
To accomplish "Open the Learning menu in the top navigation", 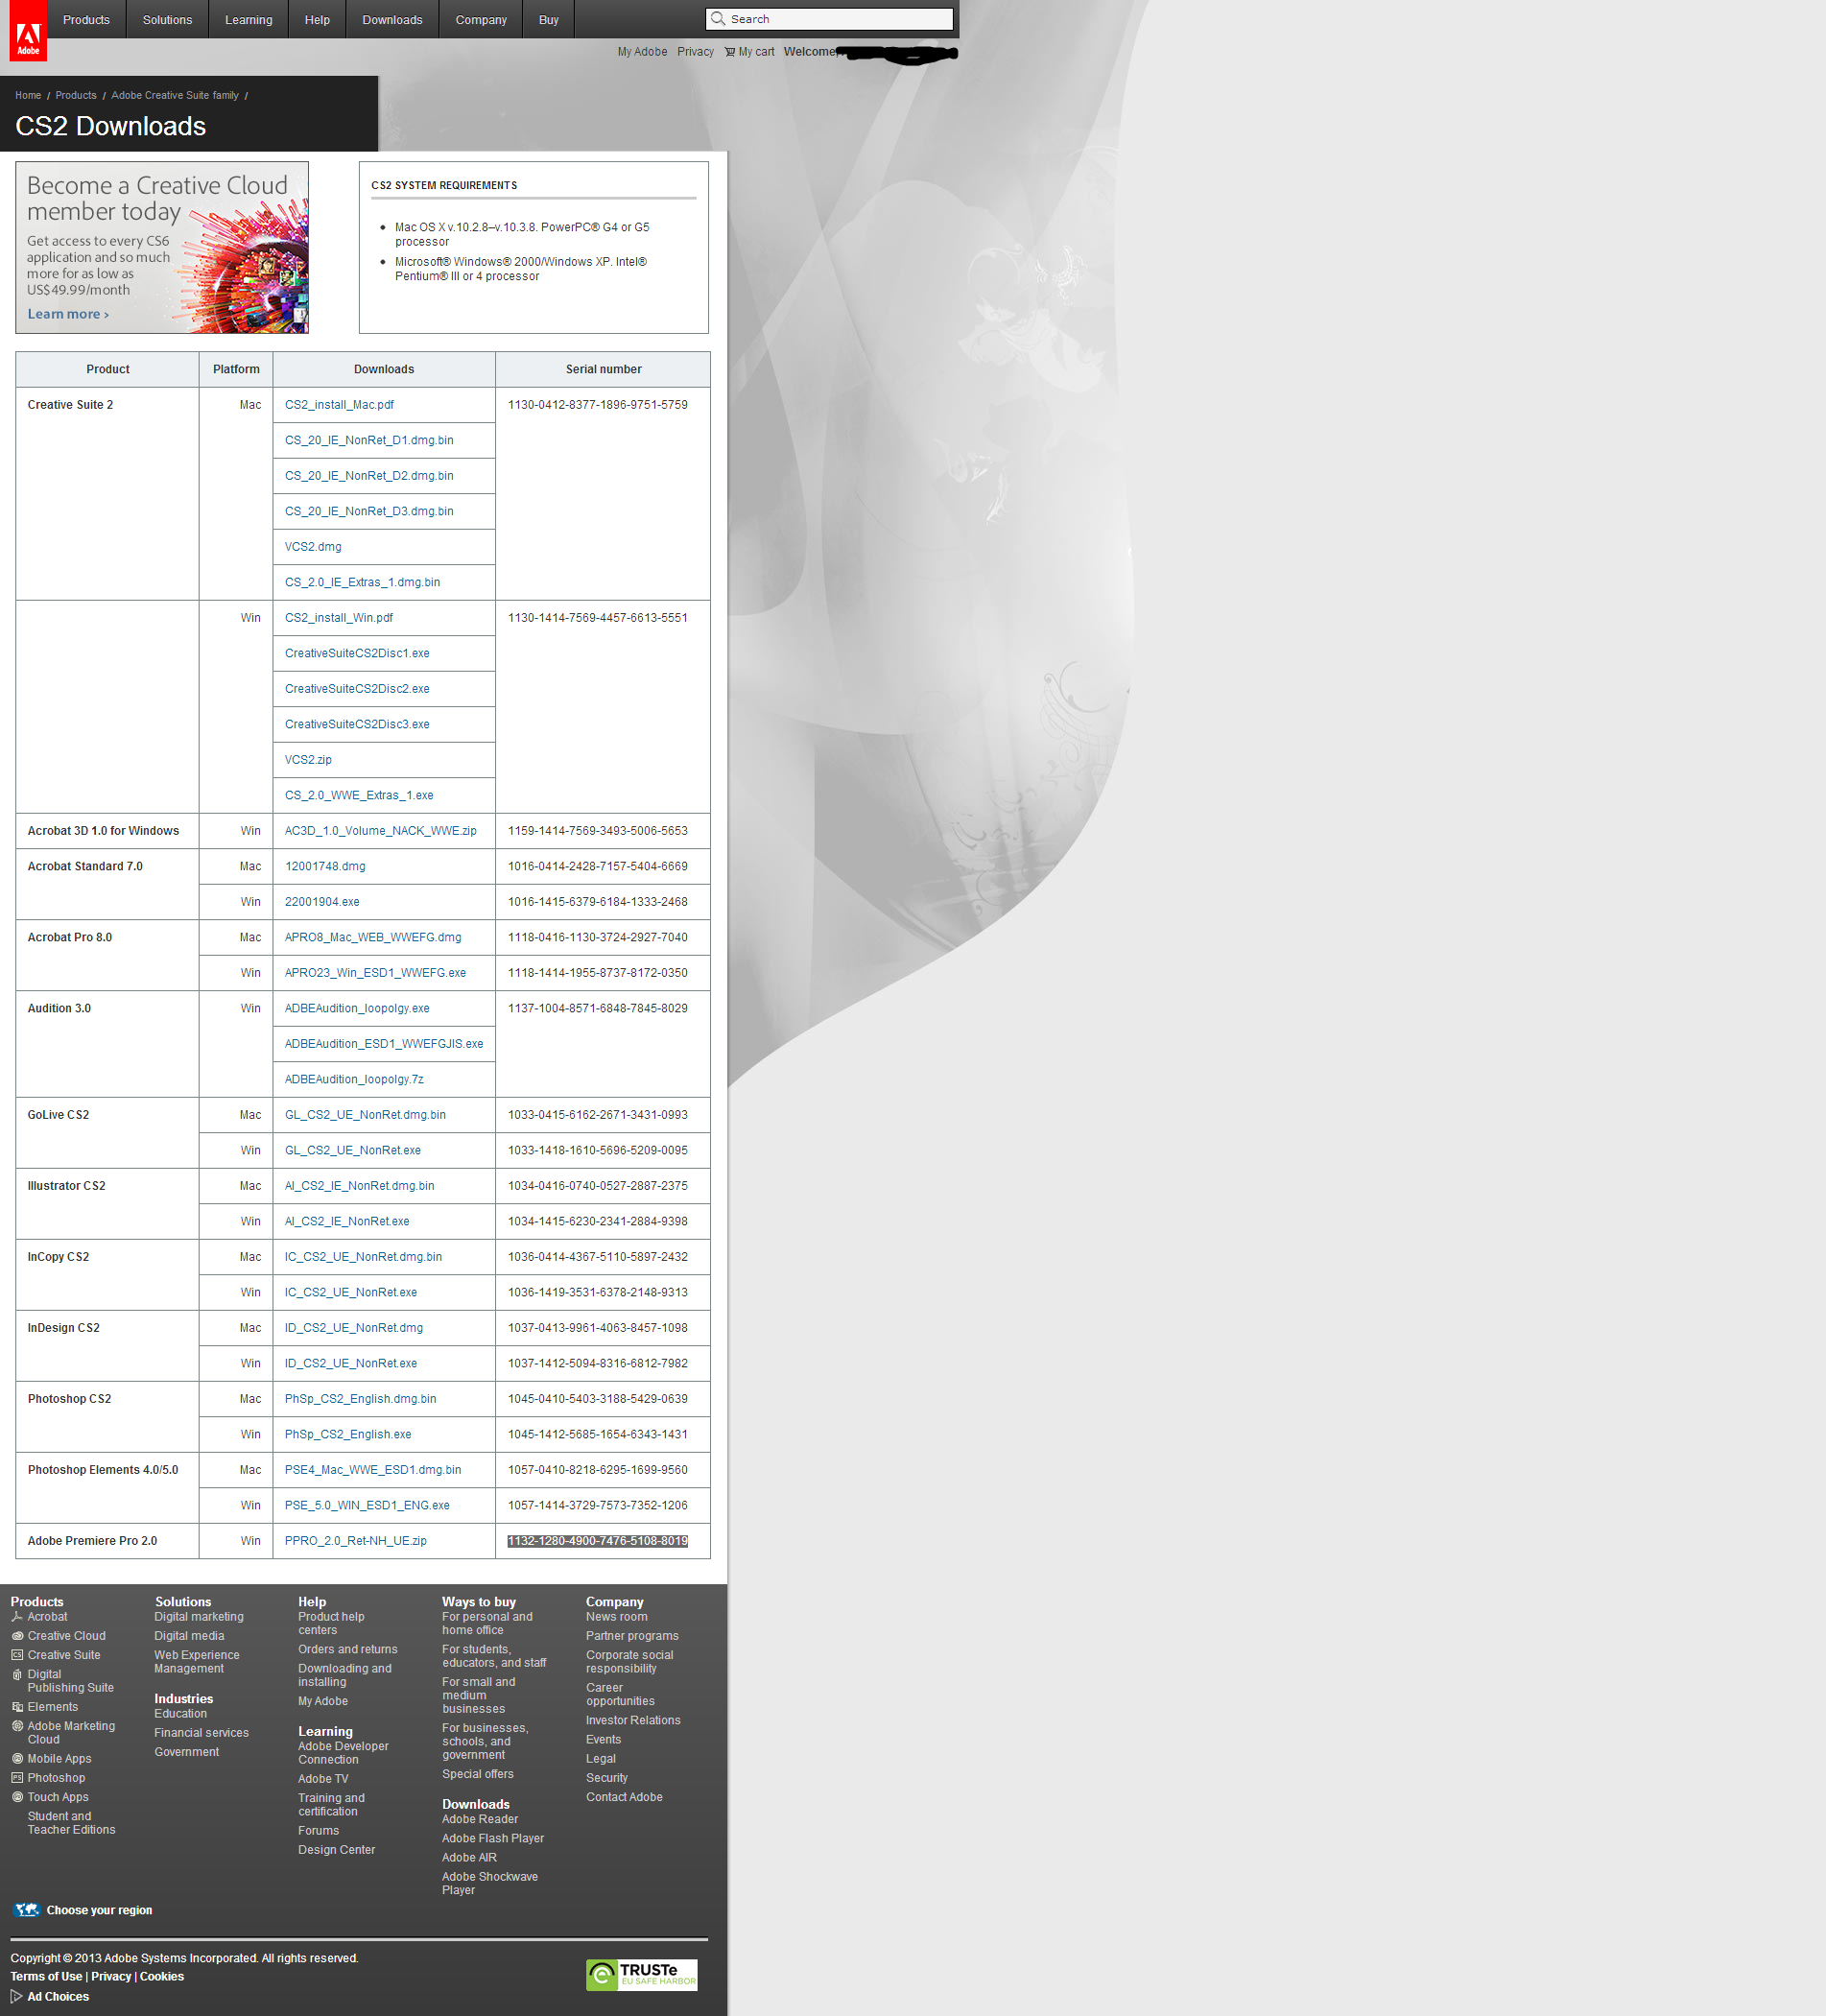I will tap(248, 20).
